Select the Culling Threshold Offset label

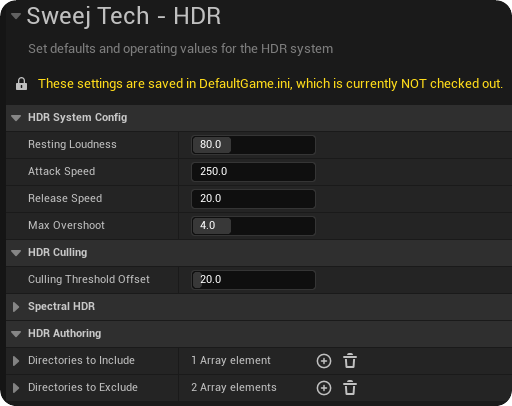click(89, 279)
